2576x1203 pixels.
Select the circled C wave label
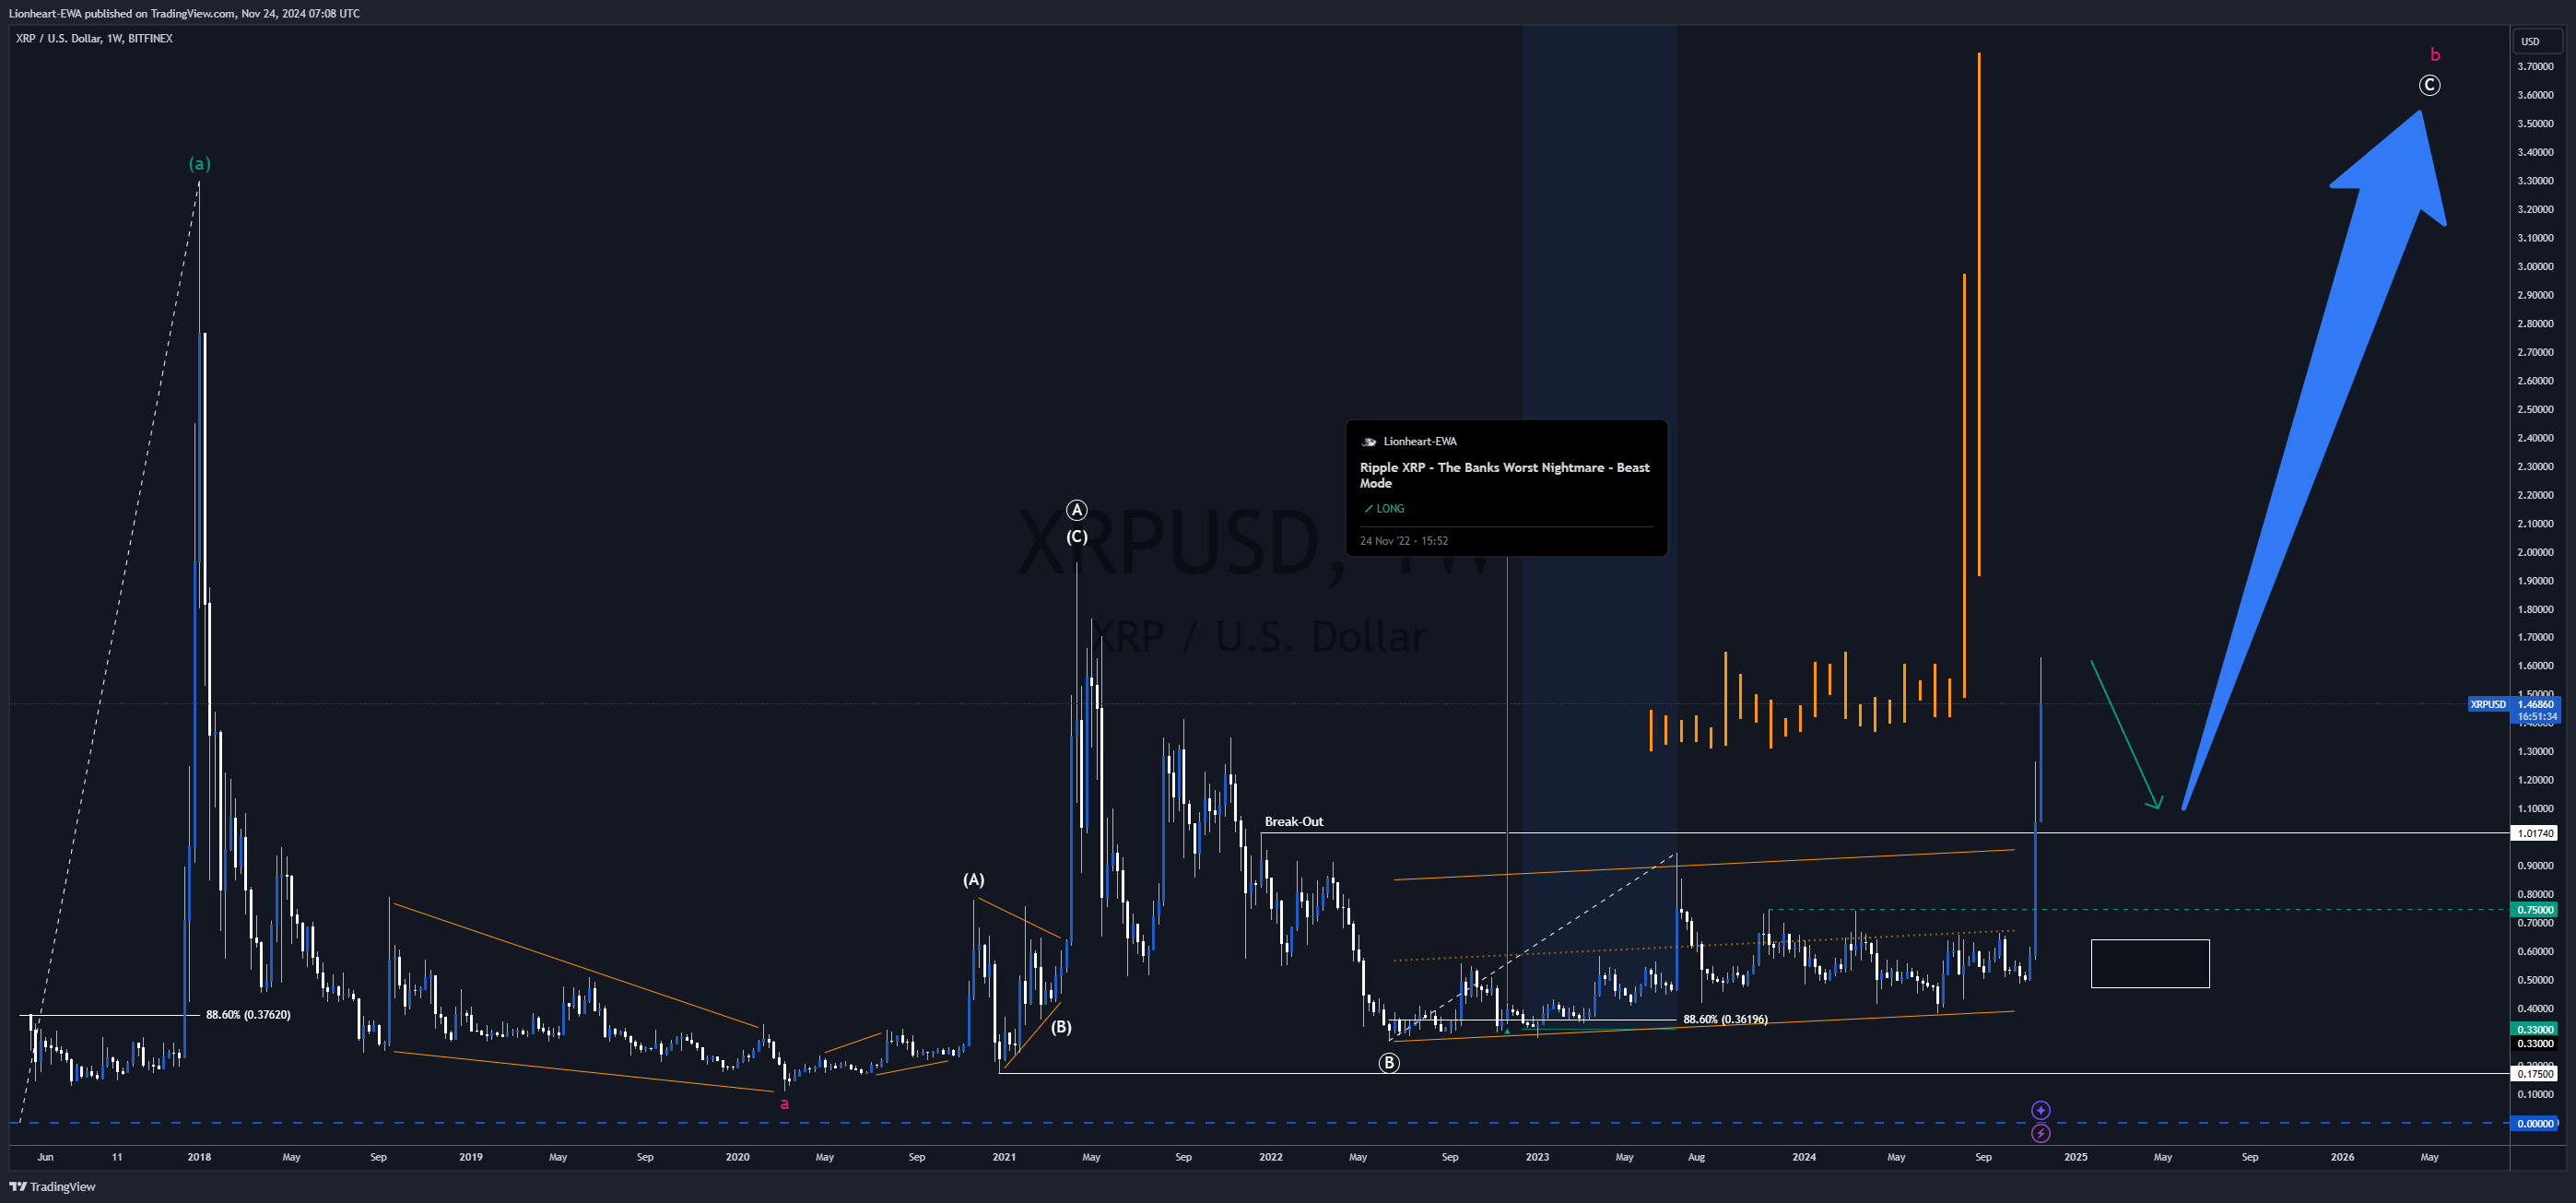click(x=2429, y=85)
